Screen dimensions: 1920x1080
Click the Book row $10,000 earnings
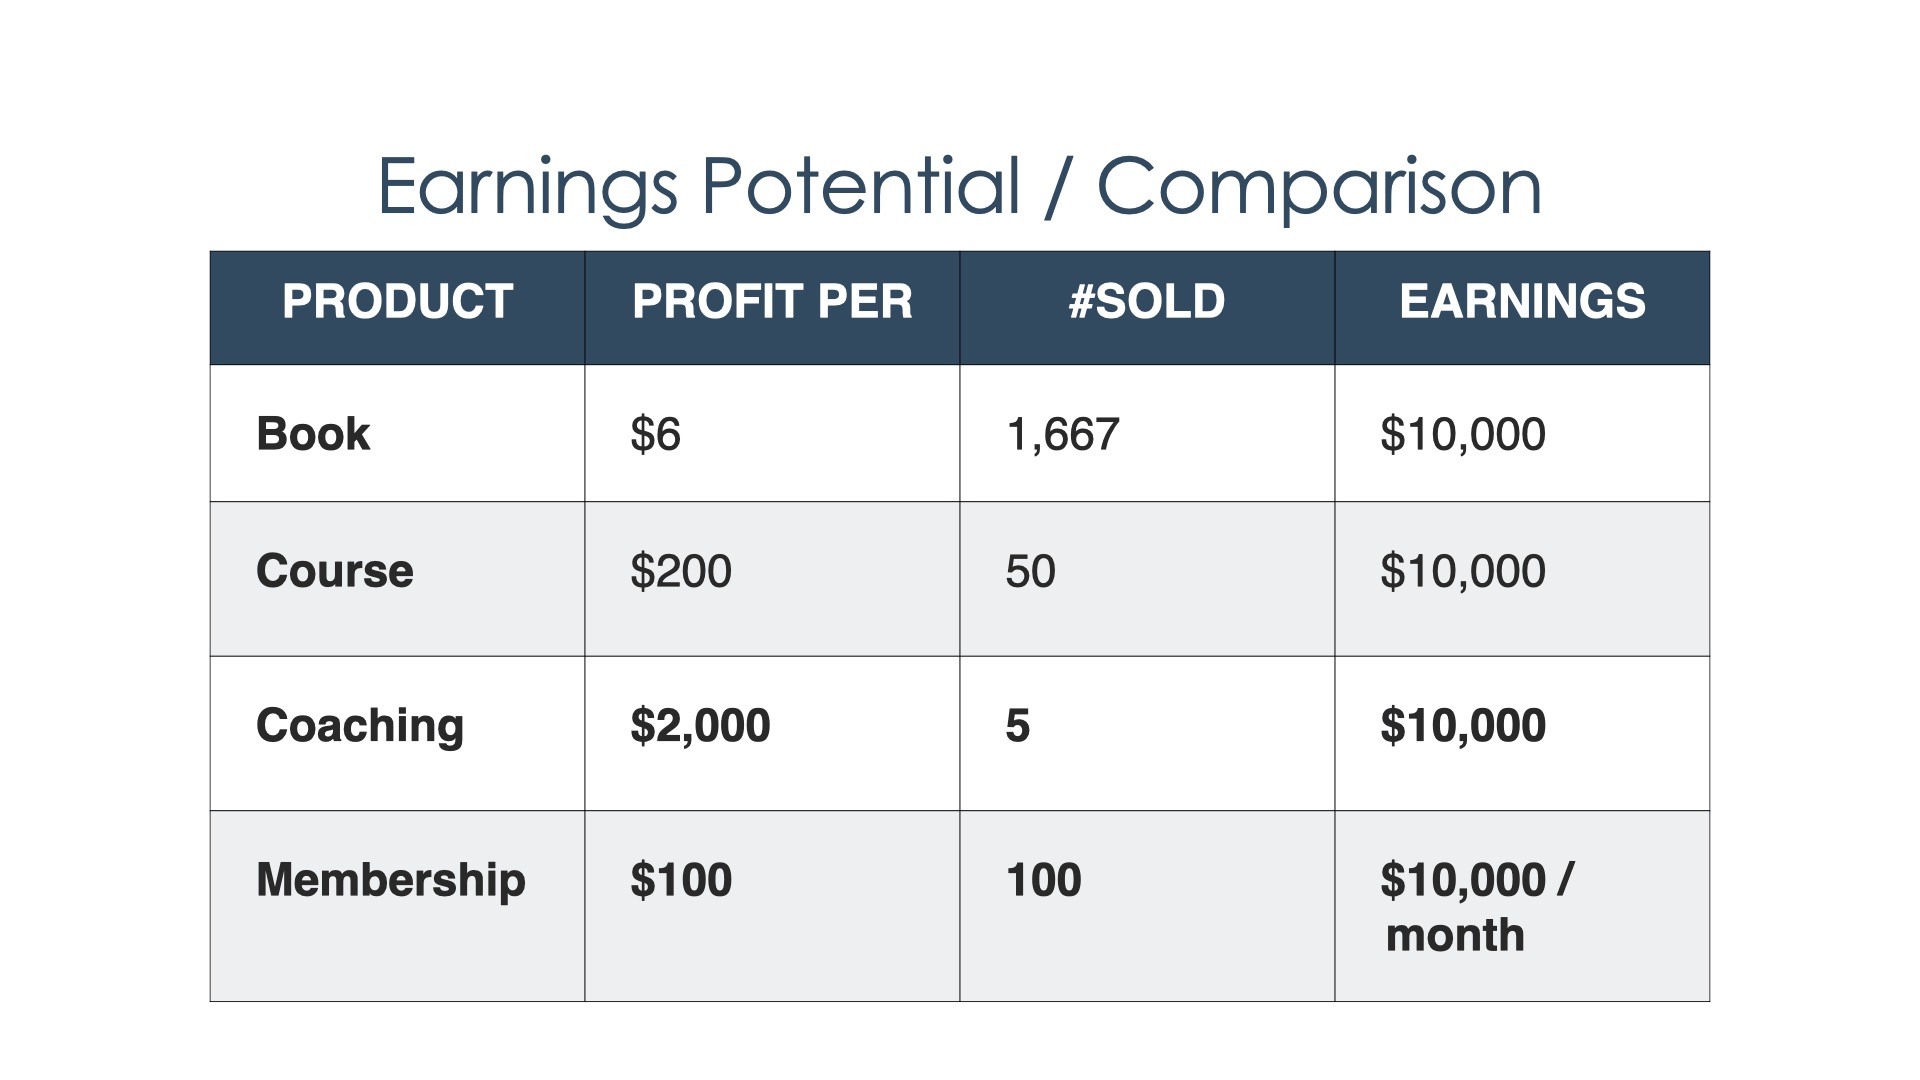(1522, 433)
